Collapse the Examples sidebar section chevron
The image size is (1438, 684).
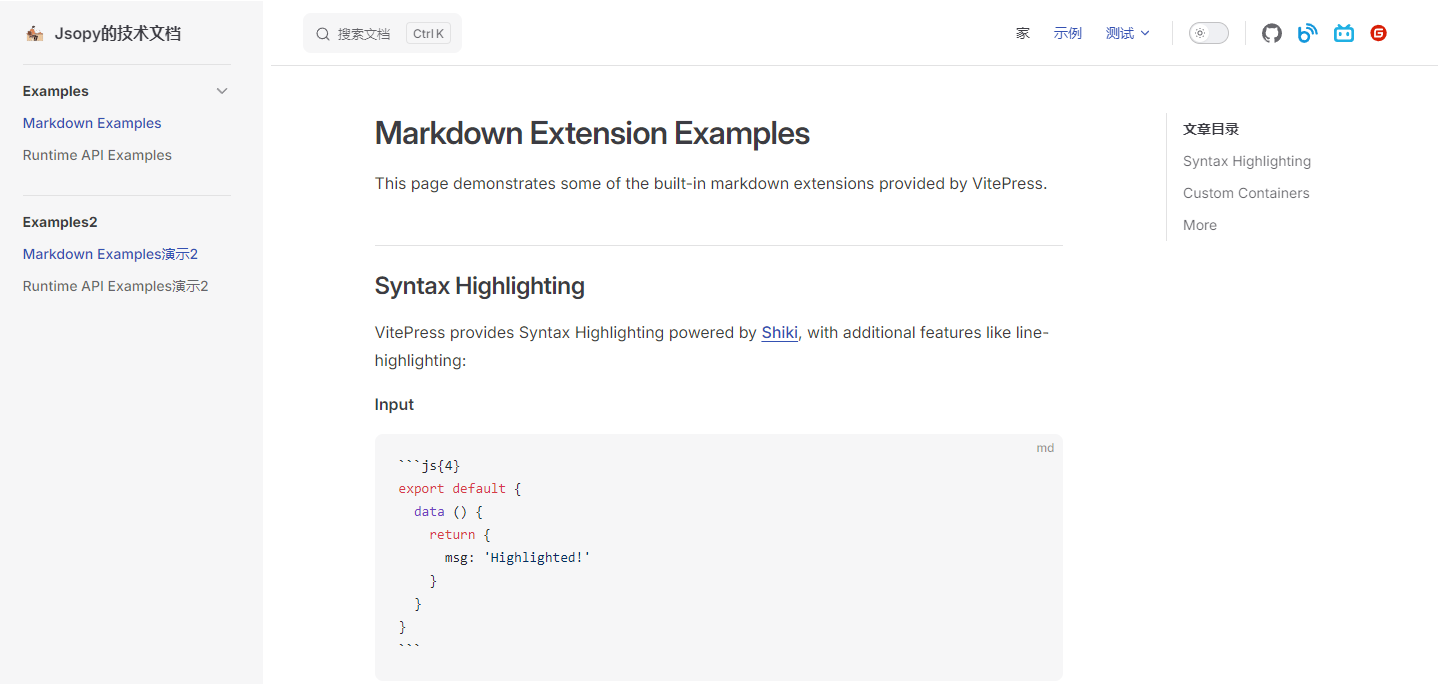(x=222, y=91)
